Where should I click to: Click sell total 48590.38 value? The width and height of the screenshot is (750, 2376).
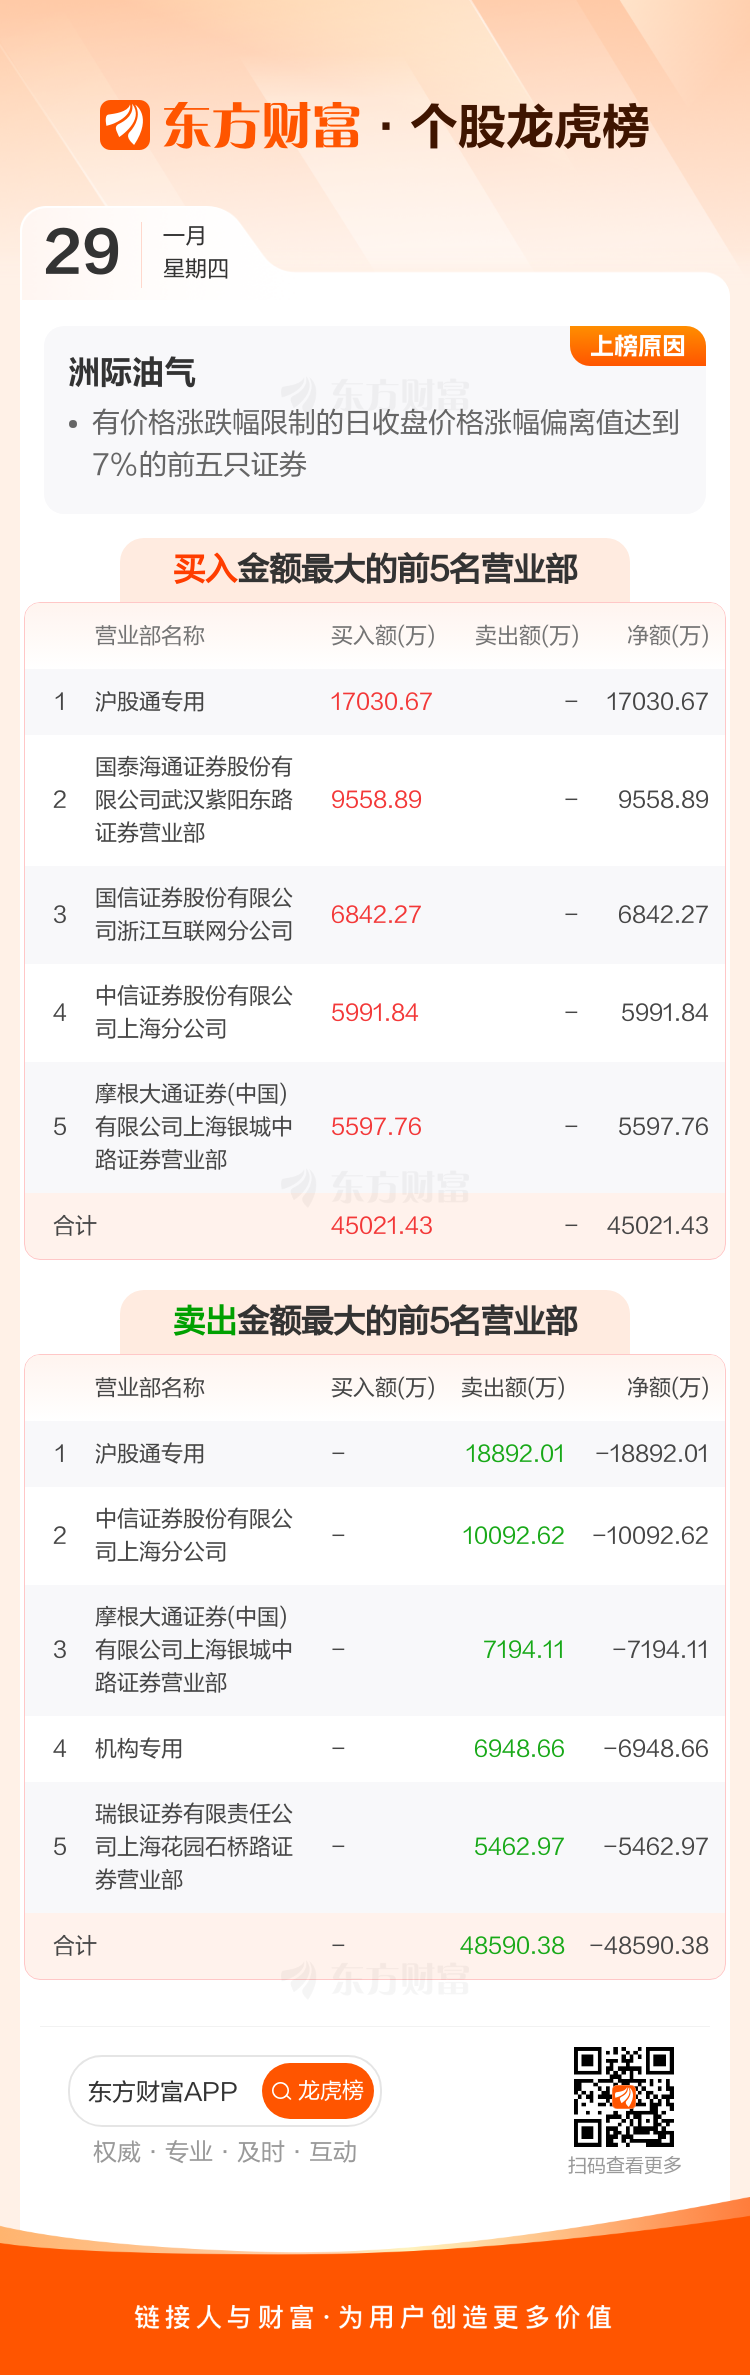tap(512, 1945)
